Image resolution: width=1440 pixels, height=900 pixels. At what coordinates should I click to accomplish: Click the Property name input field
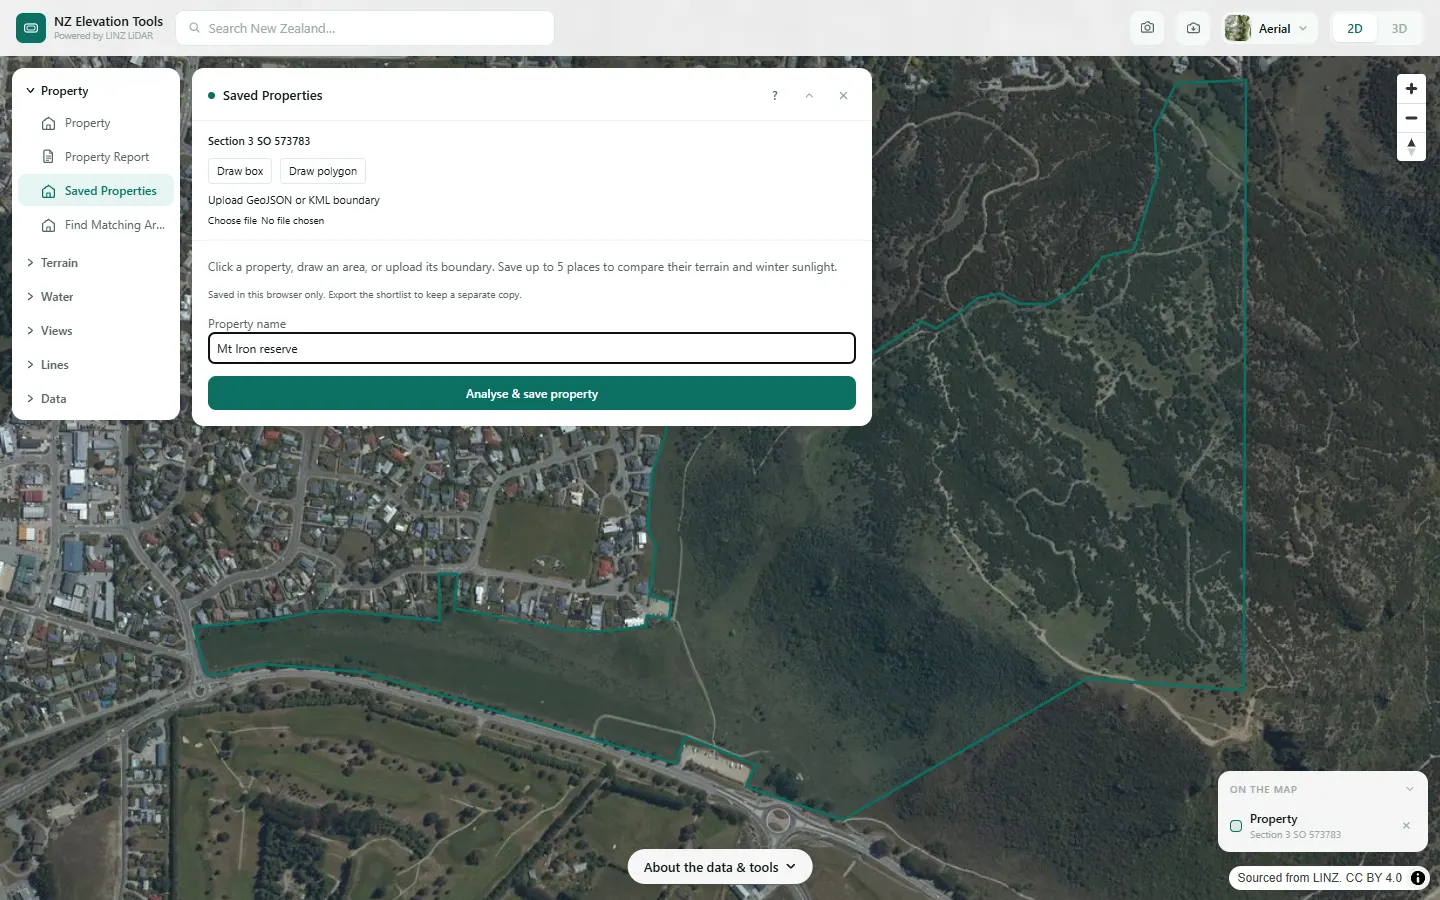[x=532, y=348]
